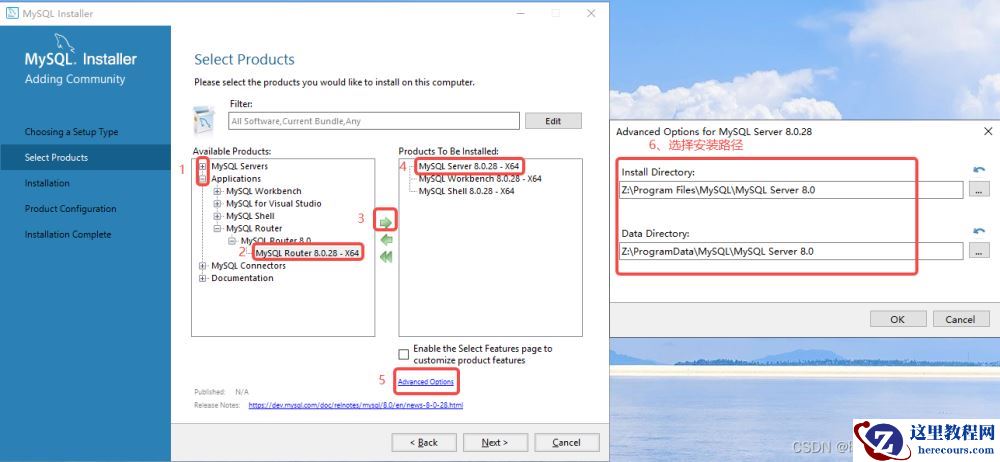The width and height of the screenshot is (1000, 462).
Task: Select MySQL Router 8.0.28 - X64 in tree
Action: click(307, 253)
